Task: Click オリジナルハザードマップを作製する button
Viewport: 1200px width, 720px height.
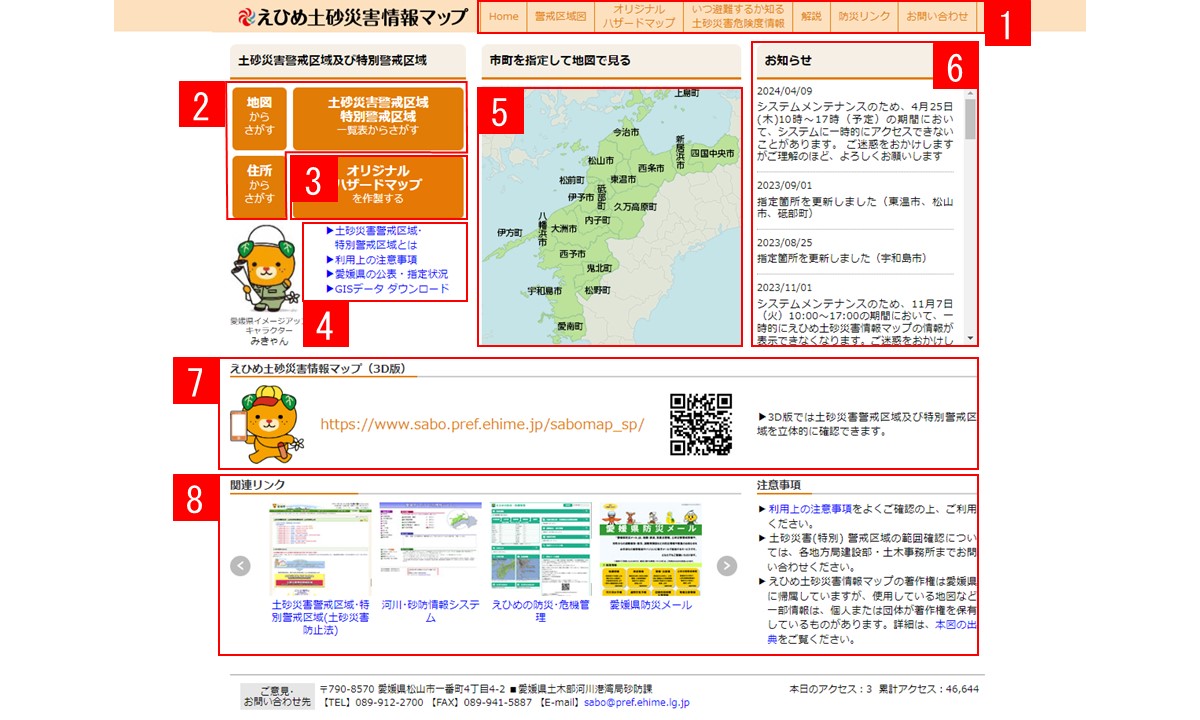Action: [378, 186]
